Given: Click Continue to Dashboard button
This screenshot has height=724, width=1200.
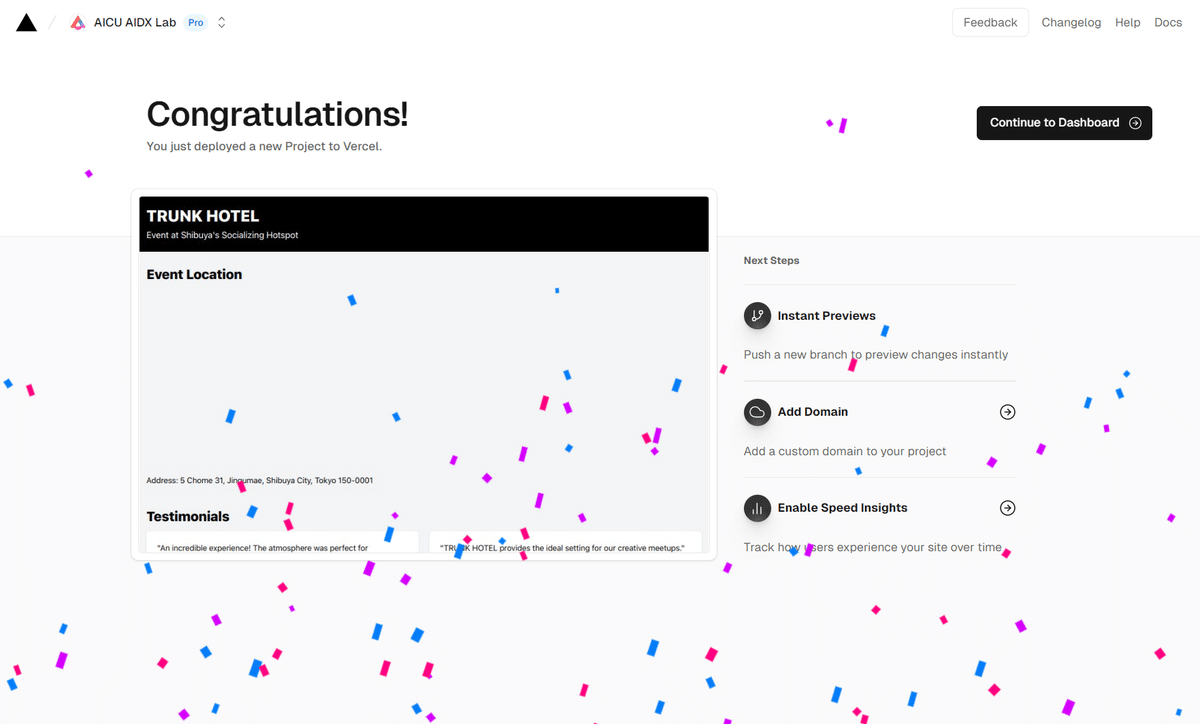Looking at the screenshot, I should tap(1064, 123).
